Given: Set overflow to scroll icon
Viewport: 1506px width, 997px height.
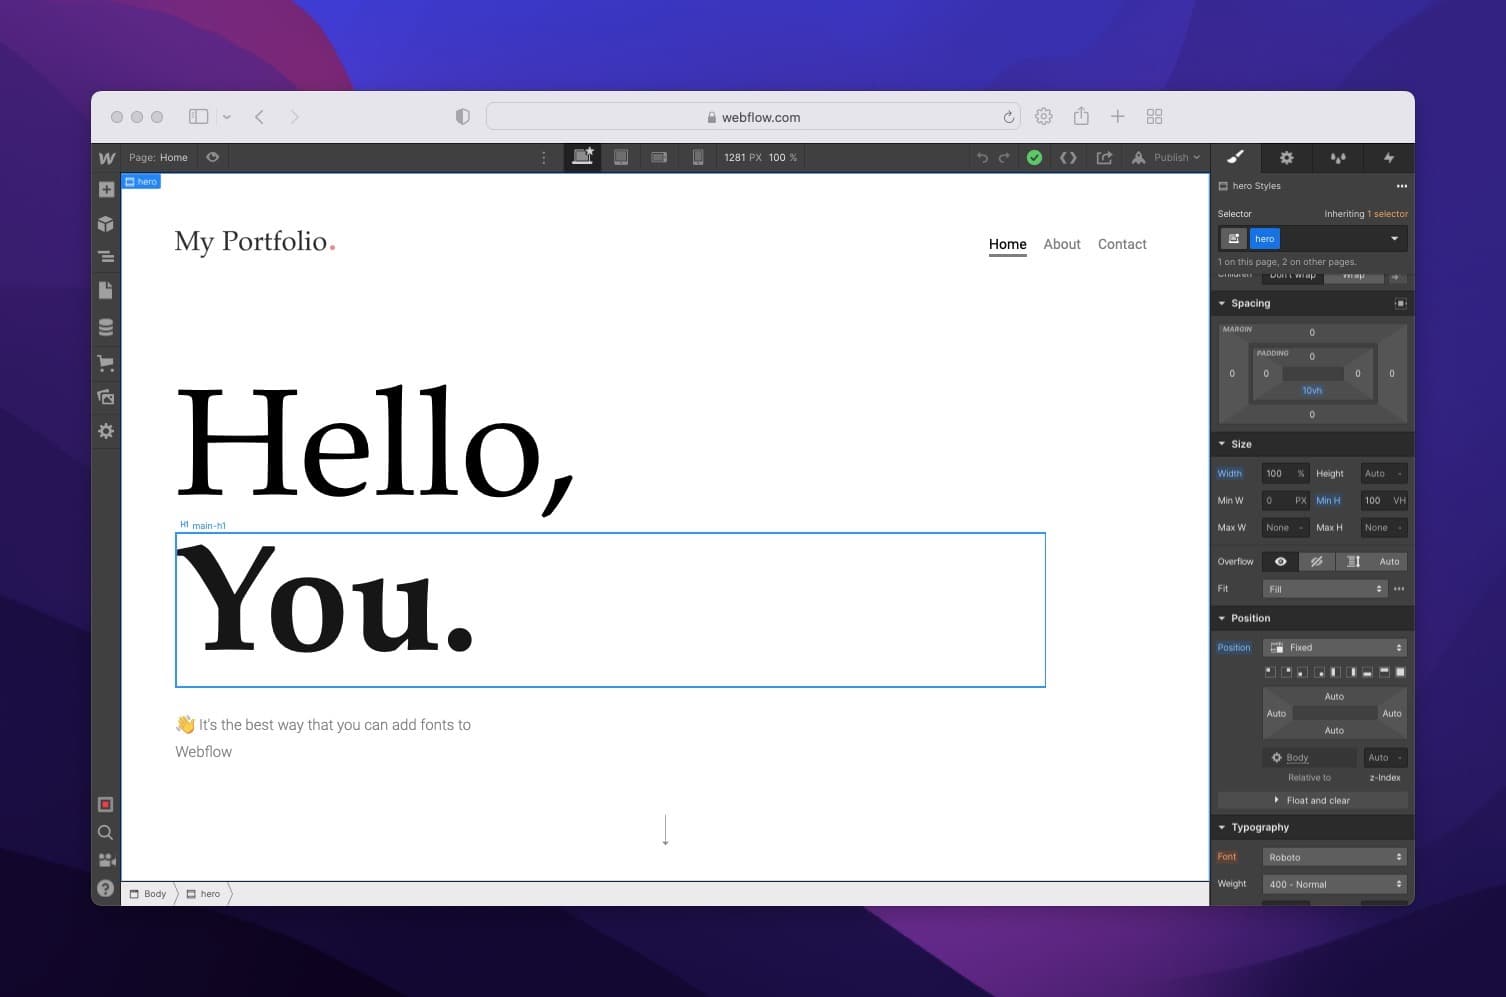Looking at the screenshot, I should [1353, 562].
